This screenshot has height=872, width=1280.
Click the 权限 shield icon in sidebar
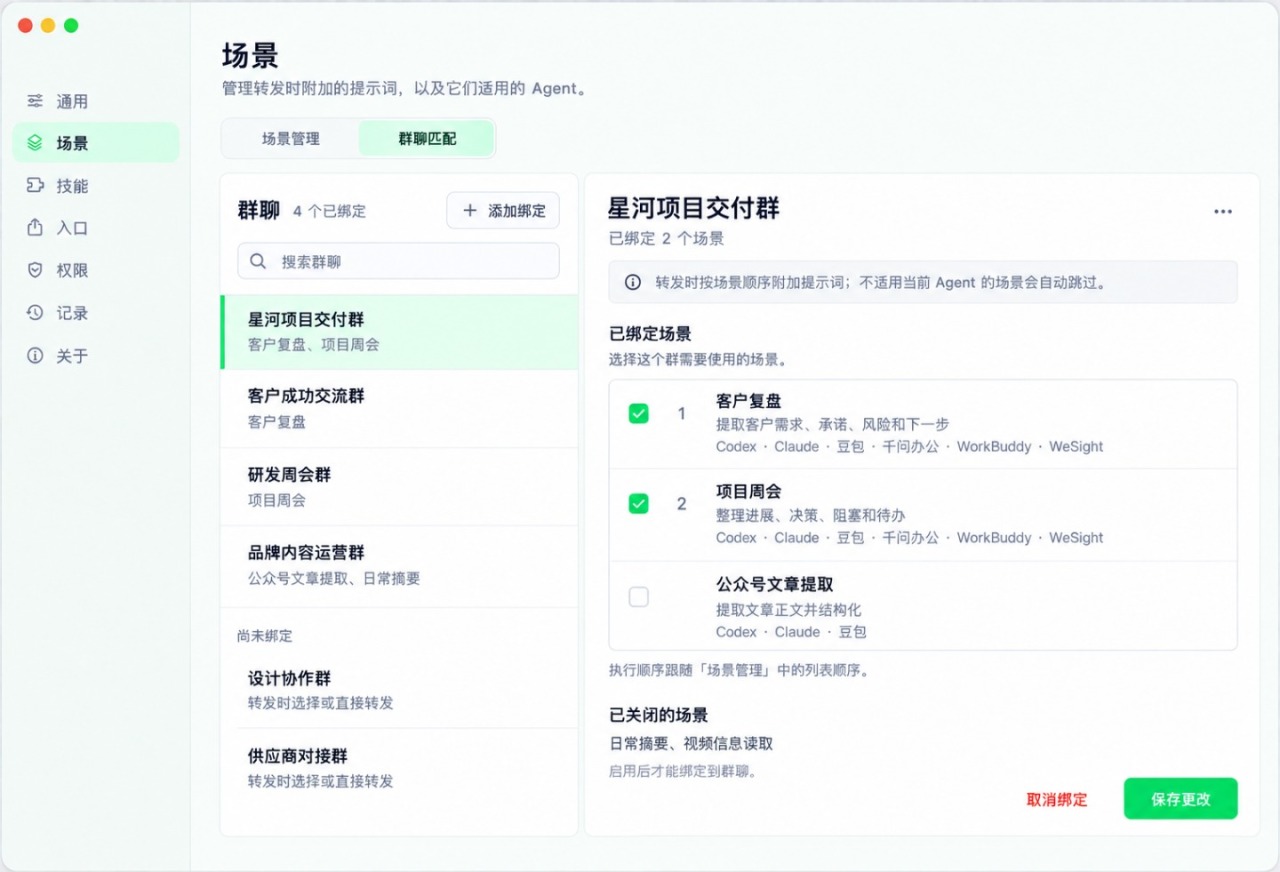point(35,270)
